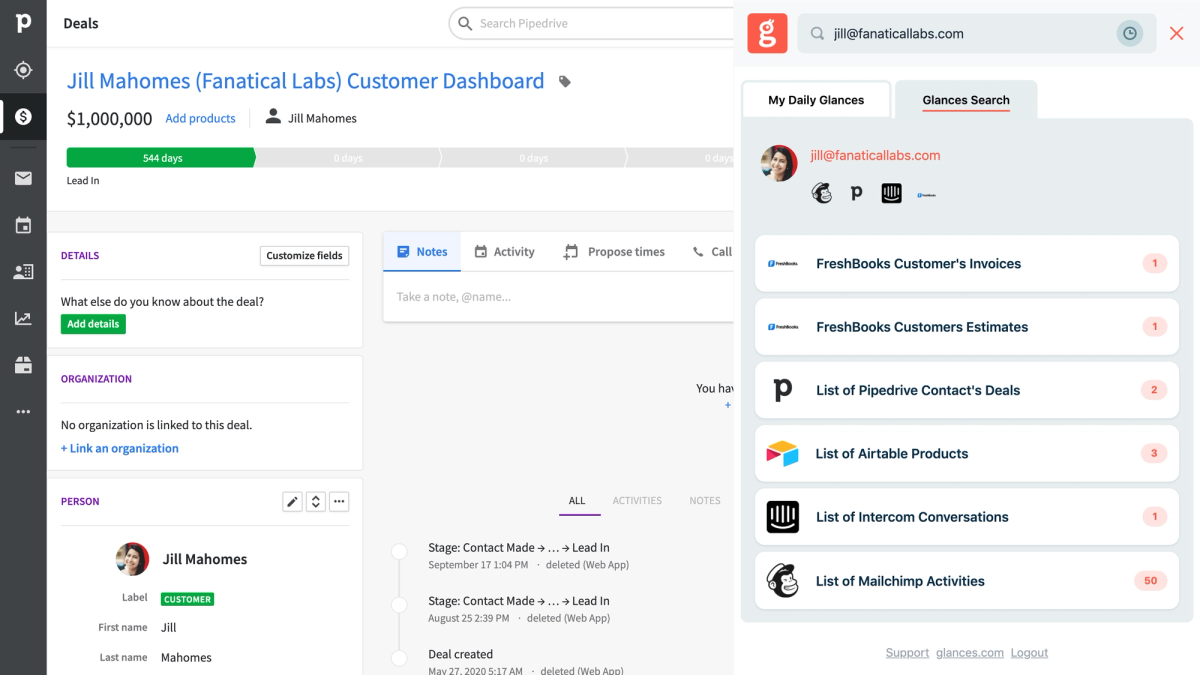
Task: Close the Glances panel with red X
Action: [x=1176, y=34]
